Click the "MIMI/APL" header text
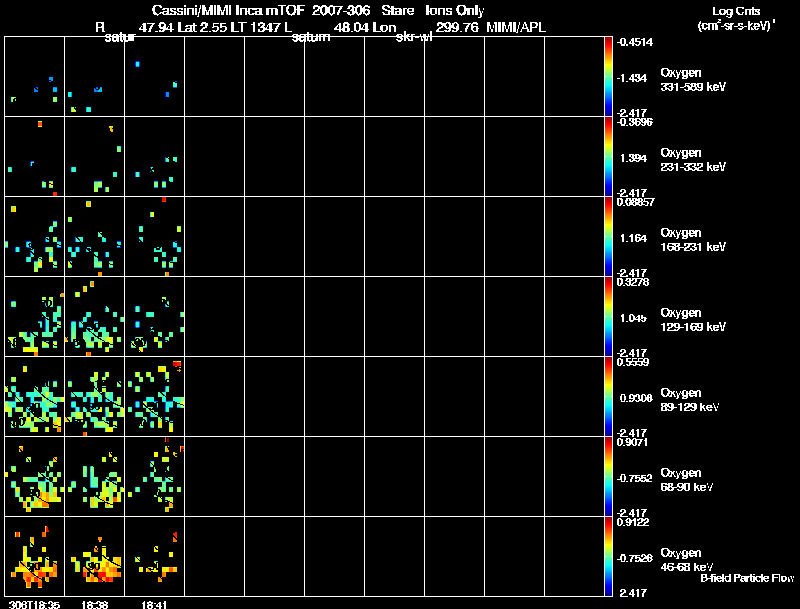 click(516, 28)
